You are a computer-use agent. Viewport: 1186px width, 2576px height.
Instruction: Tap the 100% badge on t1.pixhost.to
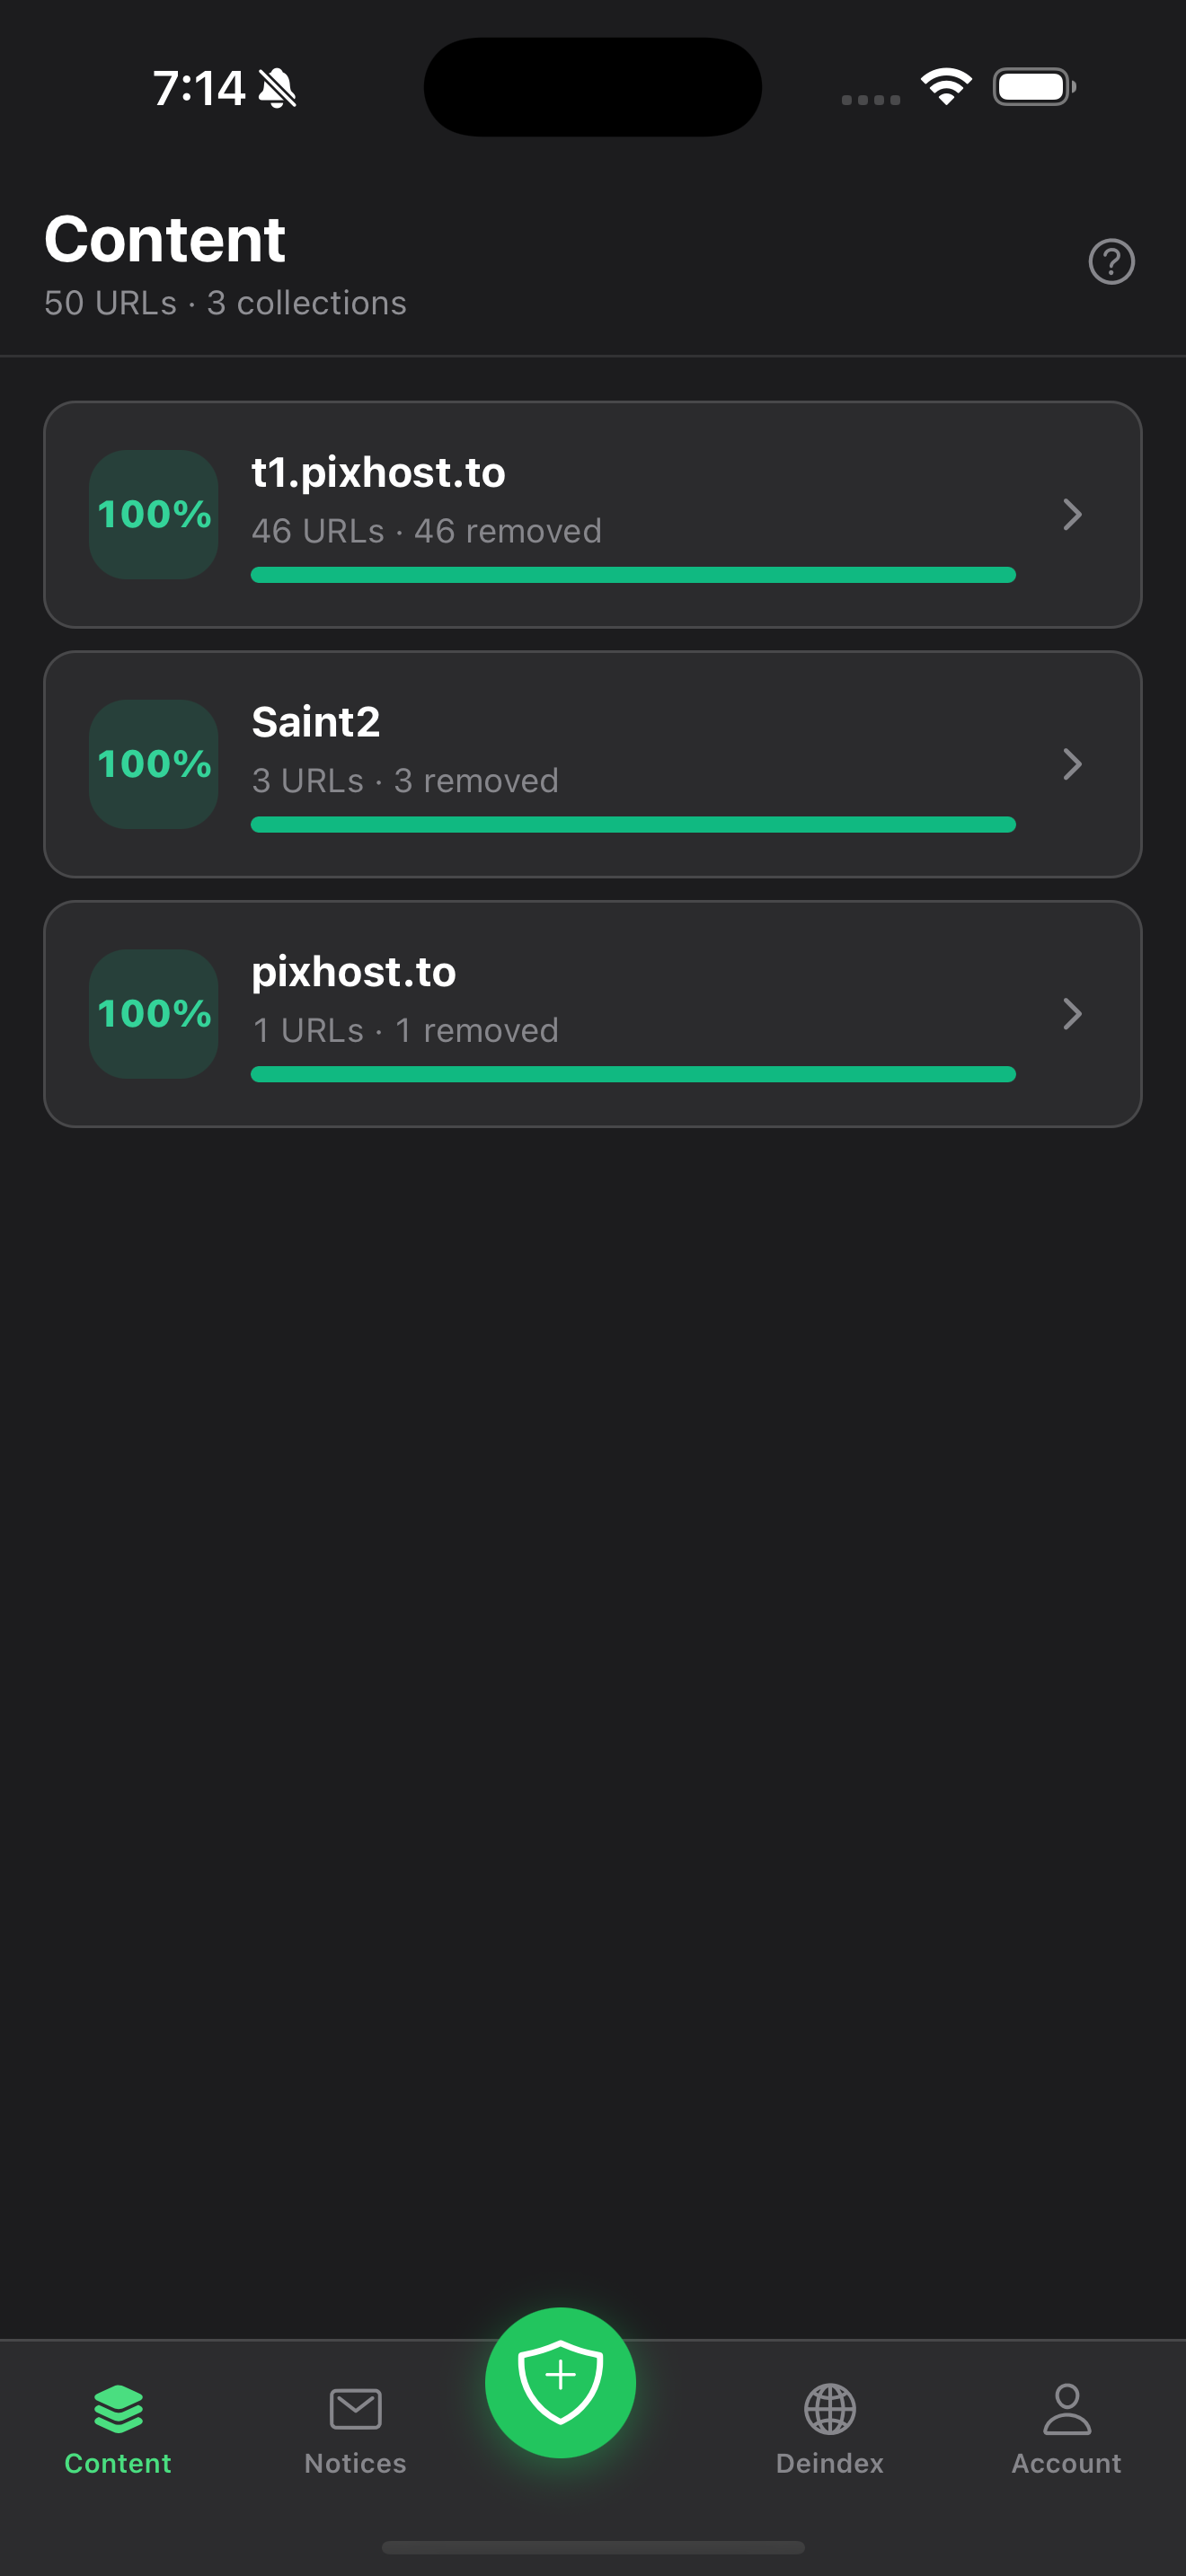coord(154,514)
